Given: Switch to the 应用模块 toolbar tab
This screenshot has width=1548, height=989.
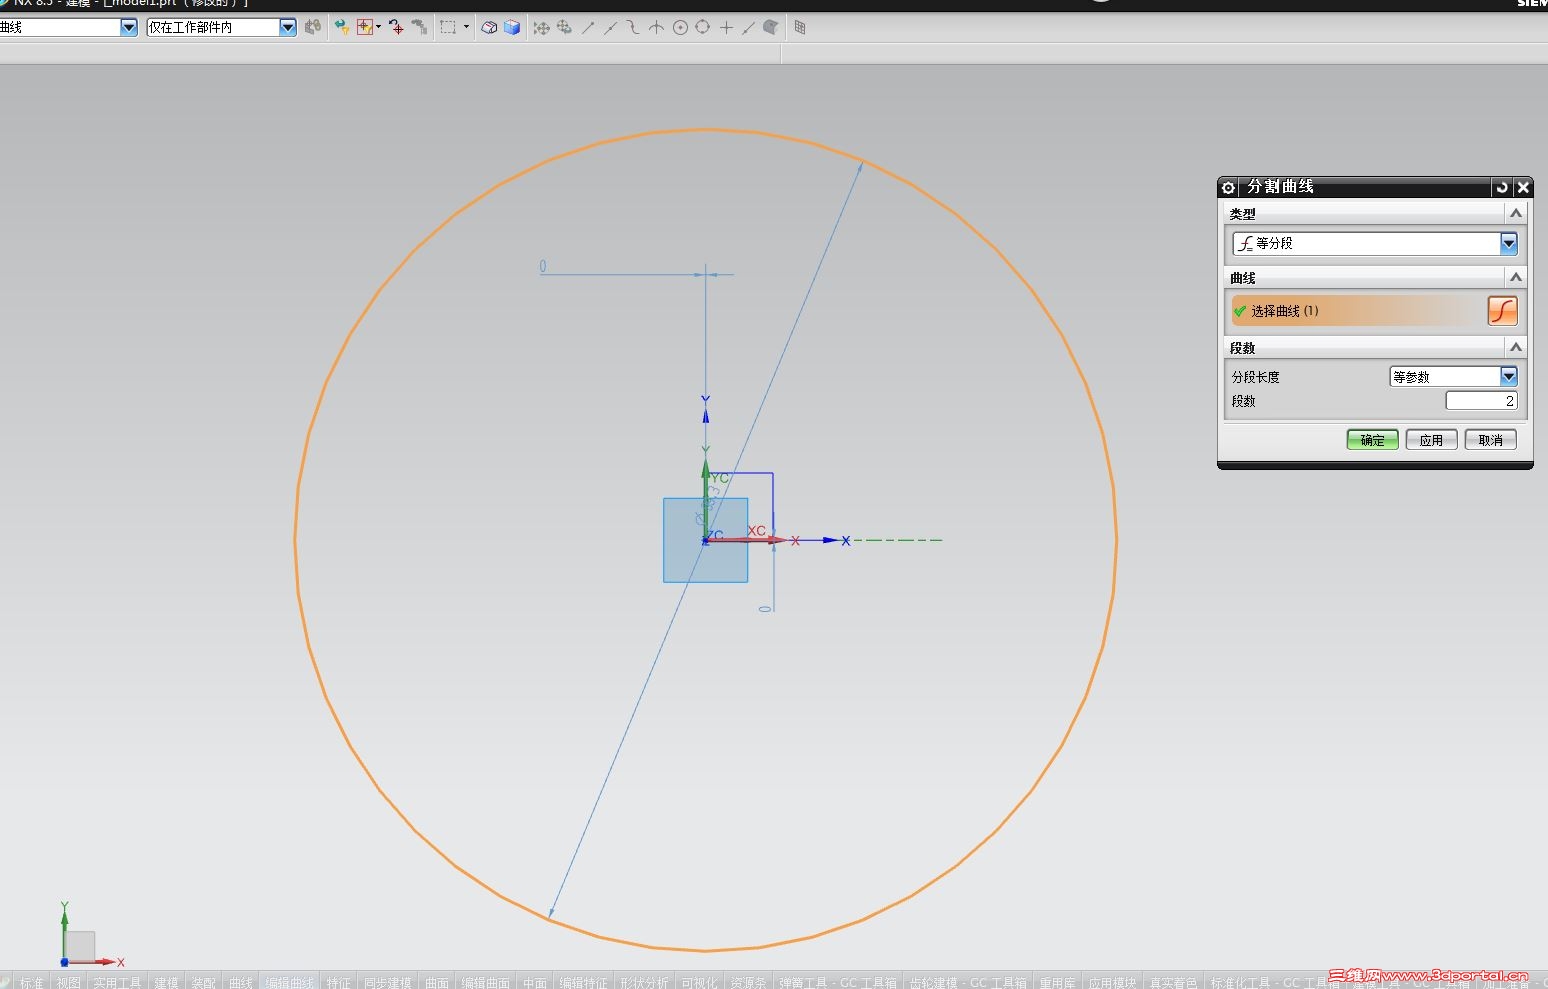Looking at the screenshot, I should 1112,982.
